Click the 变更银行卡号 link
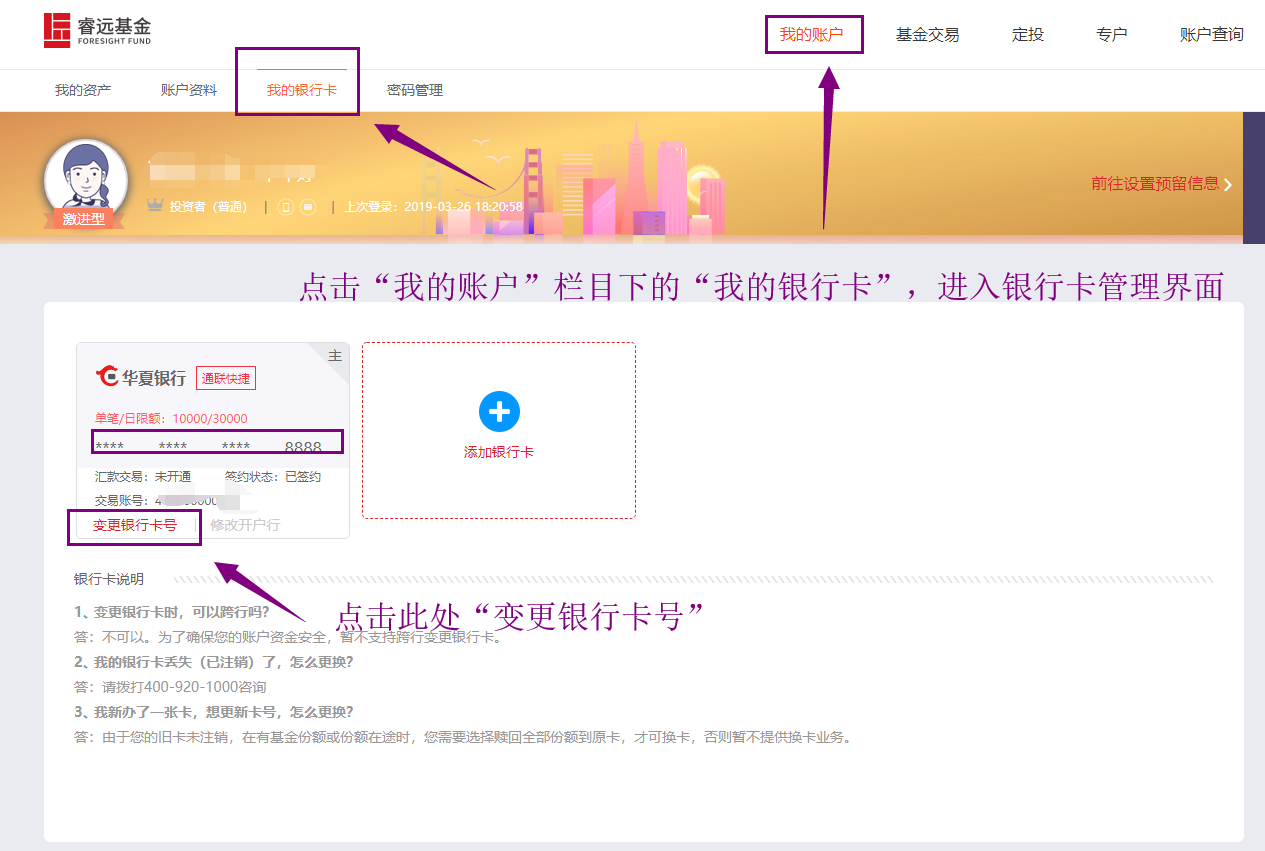 [x=135, y=525]
